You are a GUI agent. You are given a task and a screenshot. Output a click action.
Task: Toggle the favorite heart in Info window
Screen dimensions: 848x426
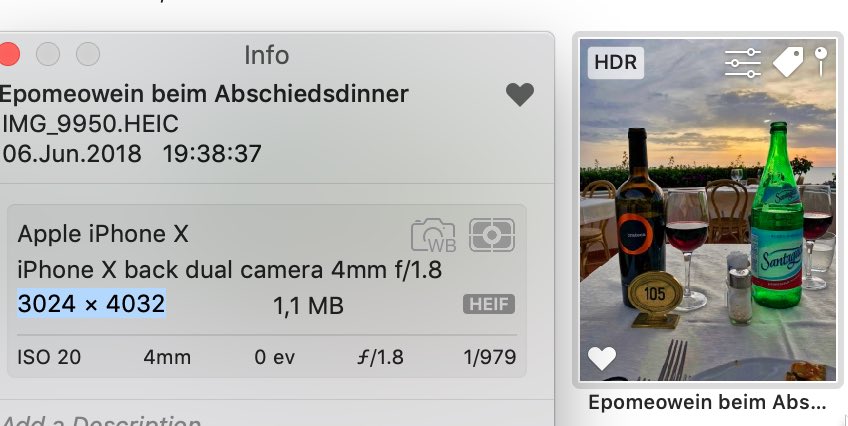coord(519,95)
